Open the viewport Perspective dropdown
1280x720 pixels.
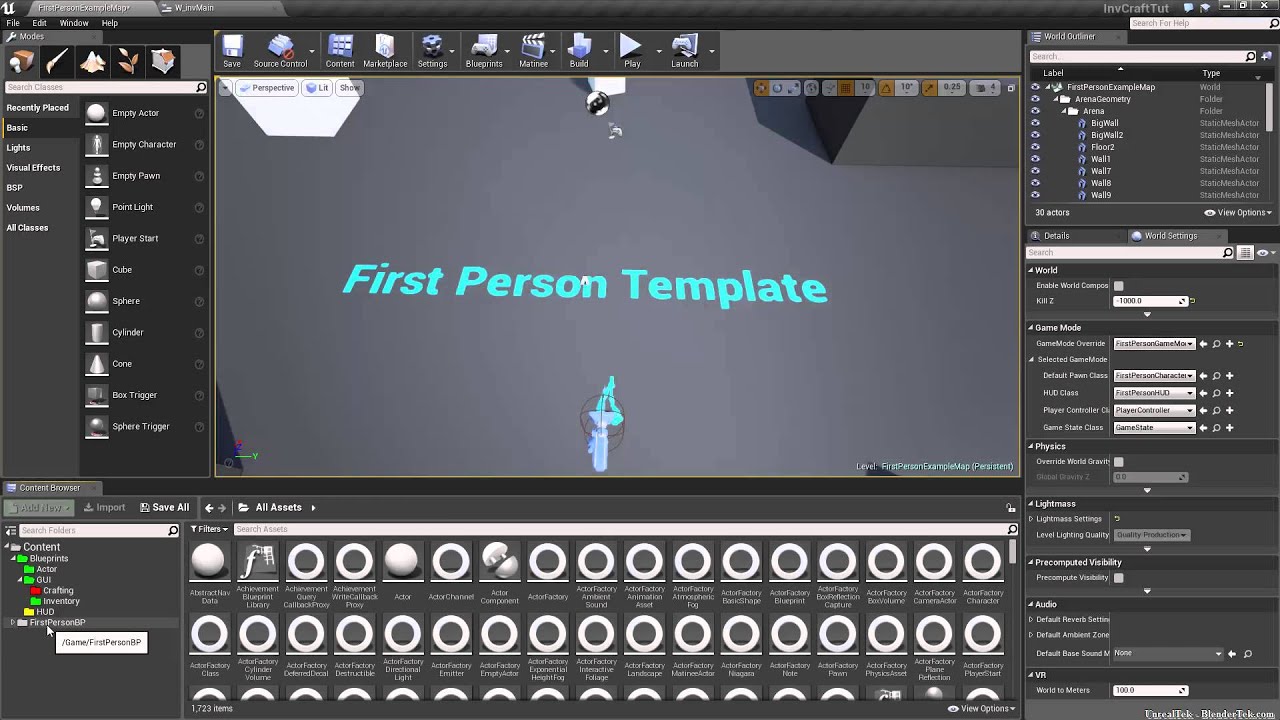tap(267, 88)
